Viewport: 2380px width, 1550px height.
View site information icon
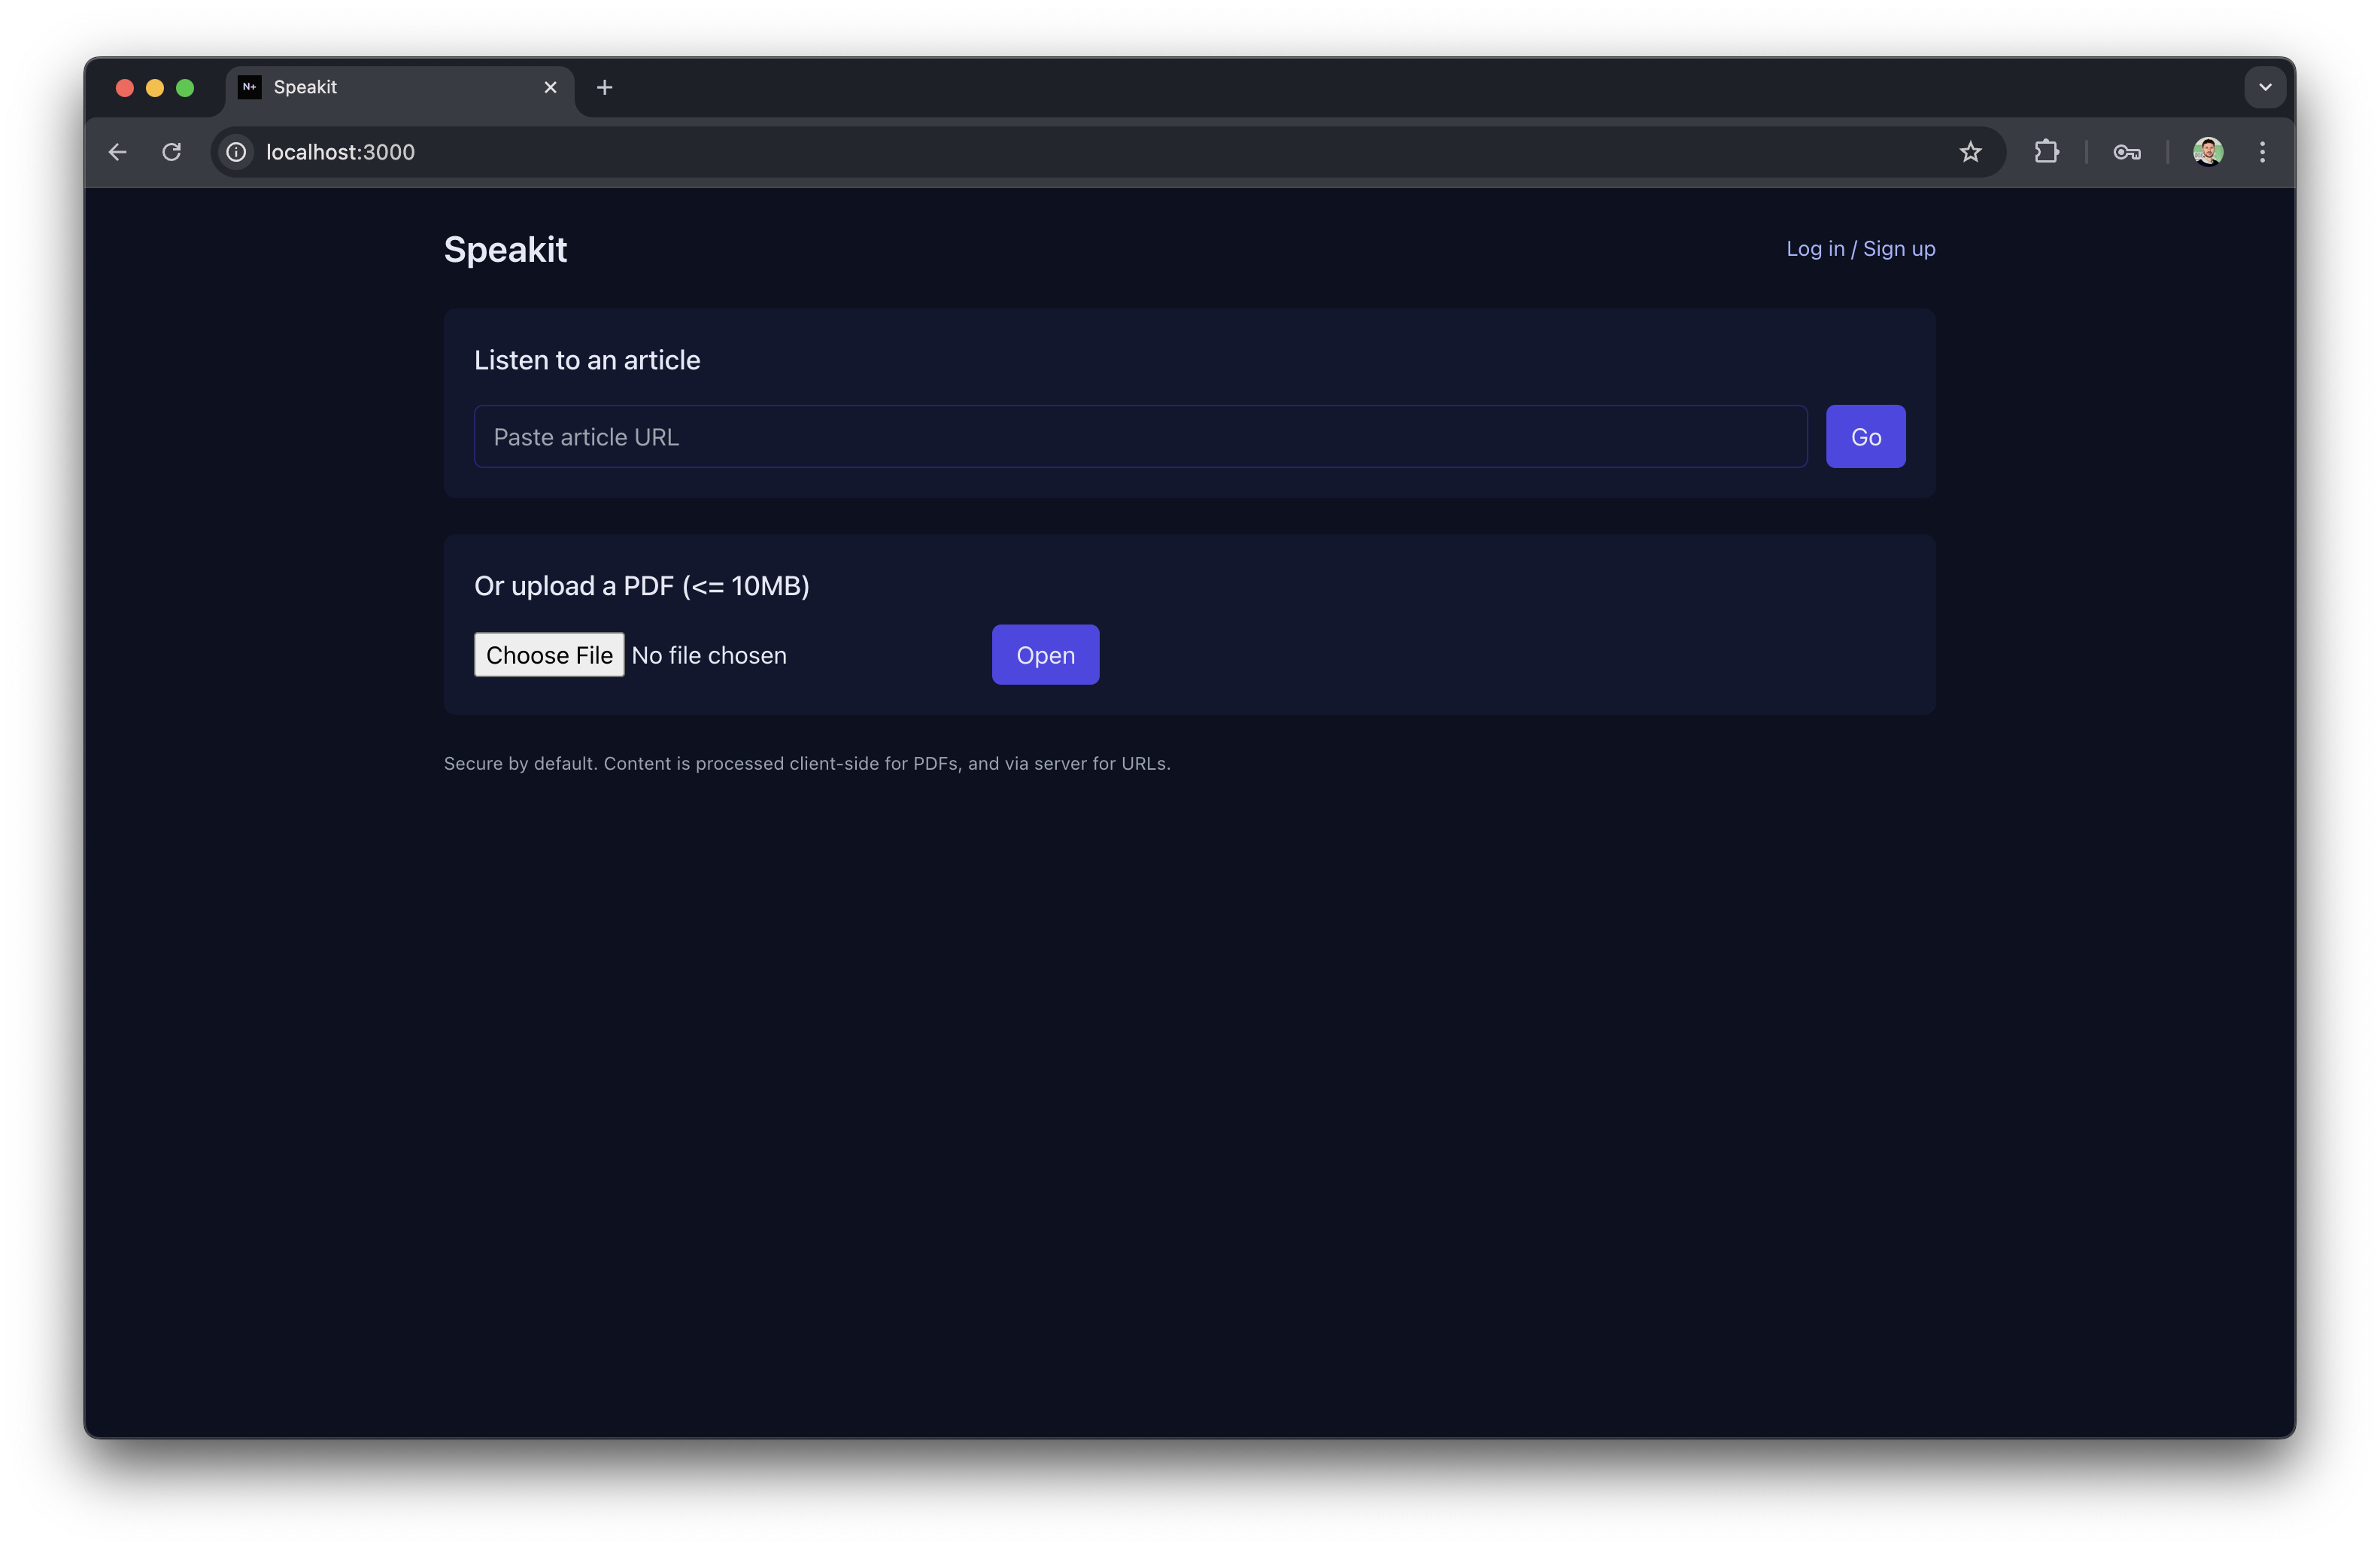click(x=236, y=152)
